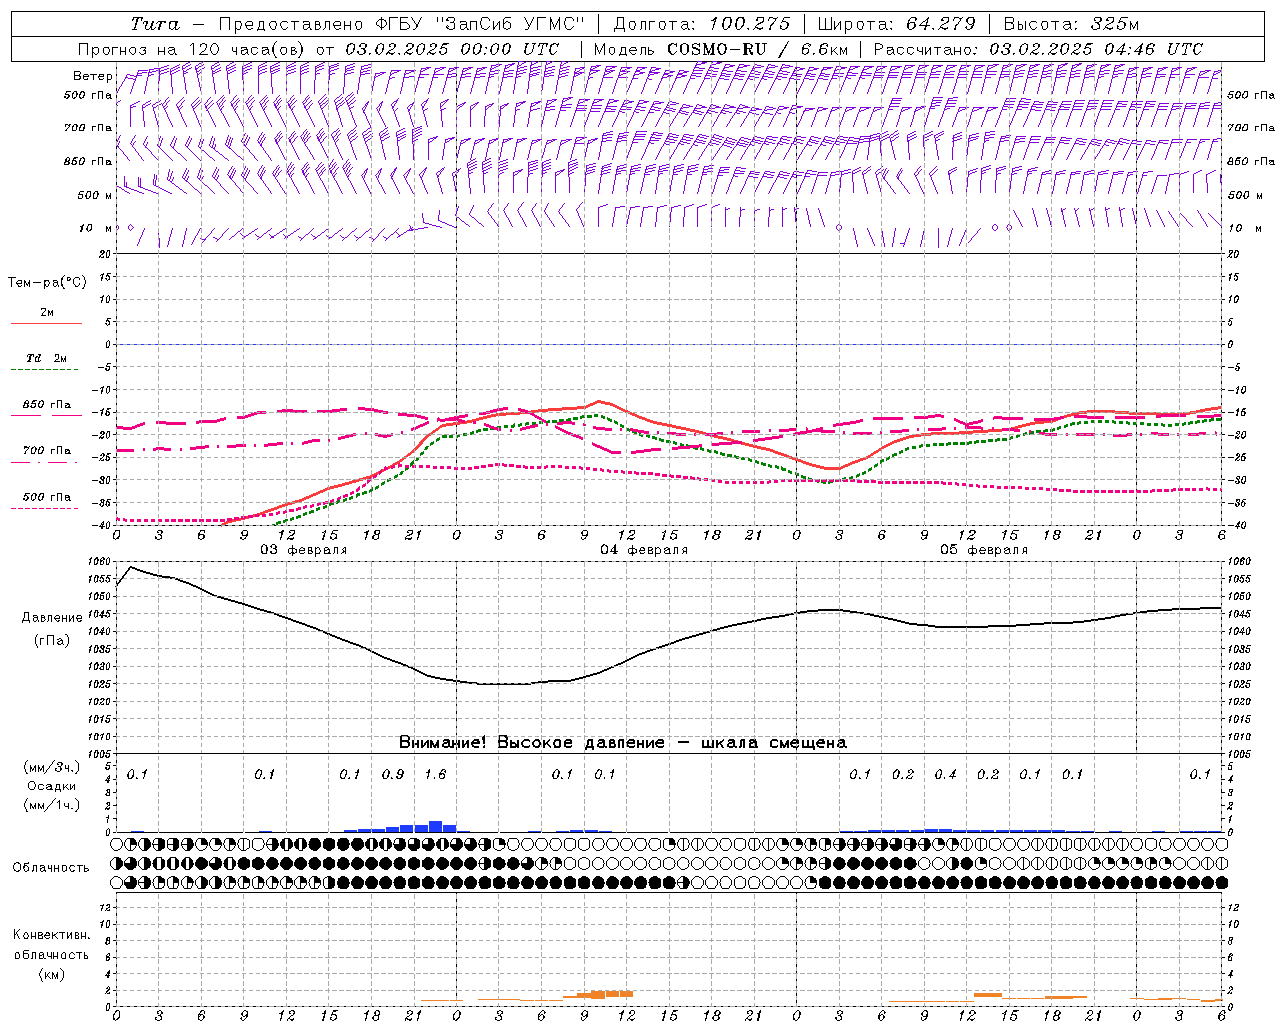The width and height of the screenshot is (1280, 1024).
Task: Click the "Высота: 325м" elevation value
Action: [1070, 24]
